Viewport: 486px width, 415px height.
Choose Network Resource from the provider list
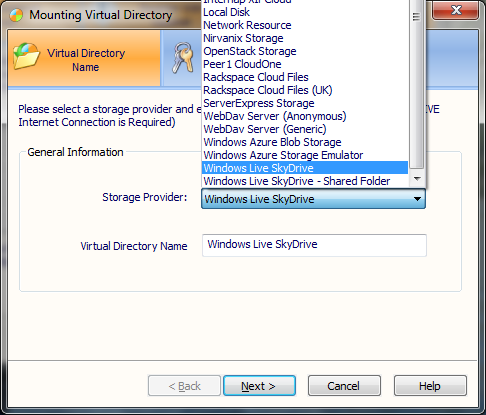click(305, 25)
